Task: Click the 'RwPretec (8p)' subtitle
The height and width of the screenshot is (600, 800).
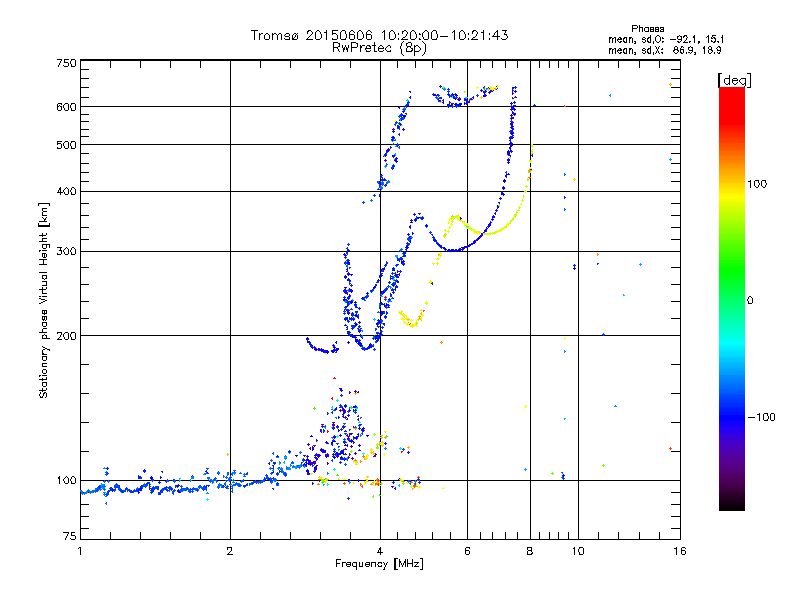Action: click(x=379, y=48)
